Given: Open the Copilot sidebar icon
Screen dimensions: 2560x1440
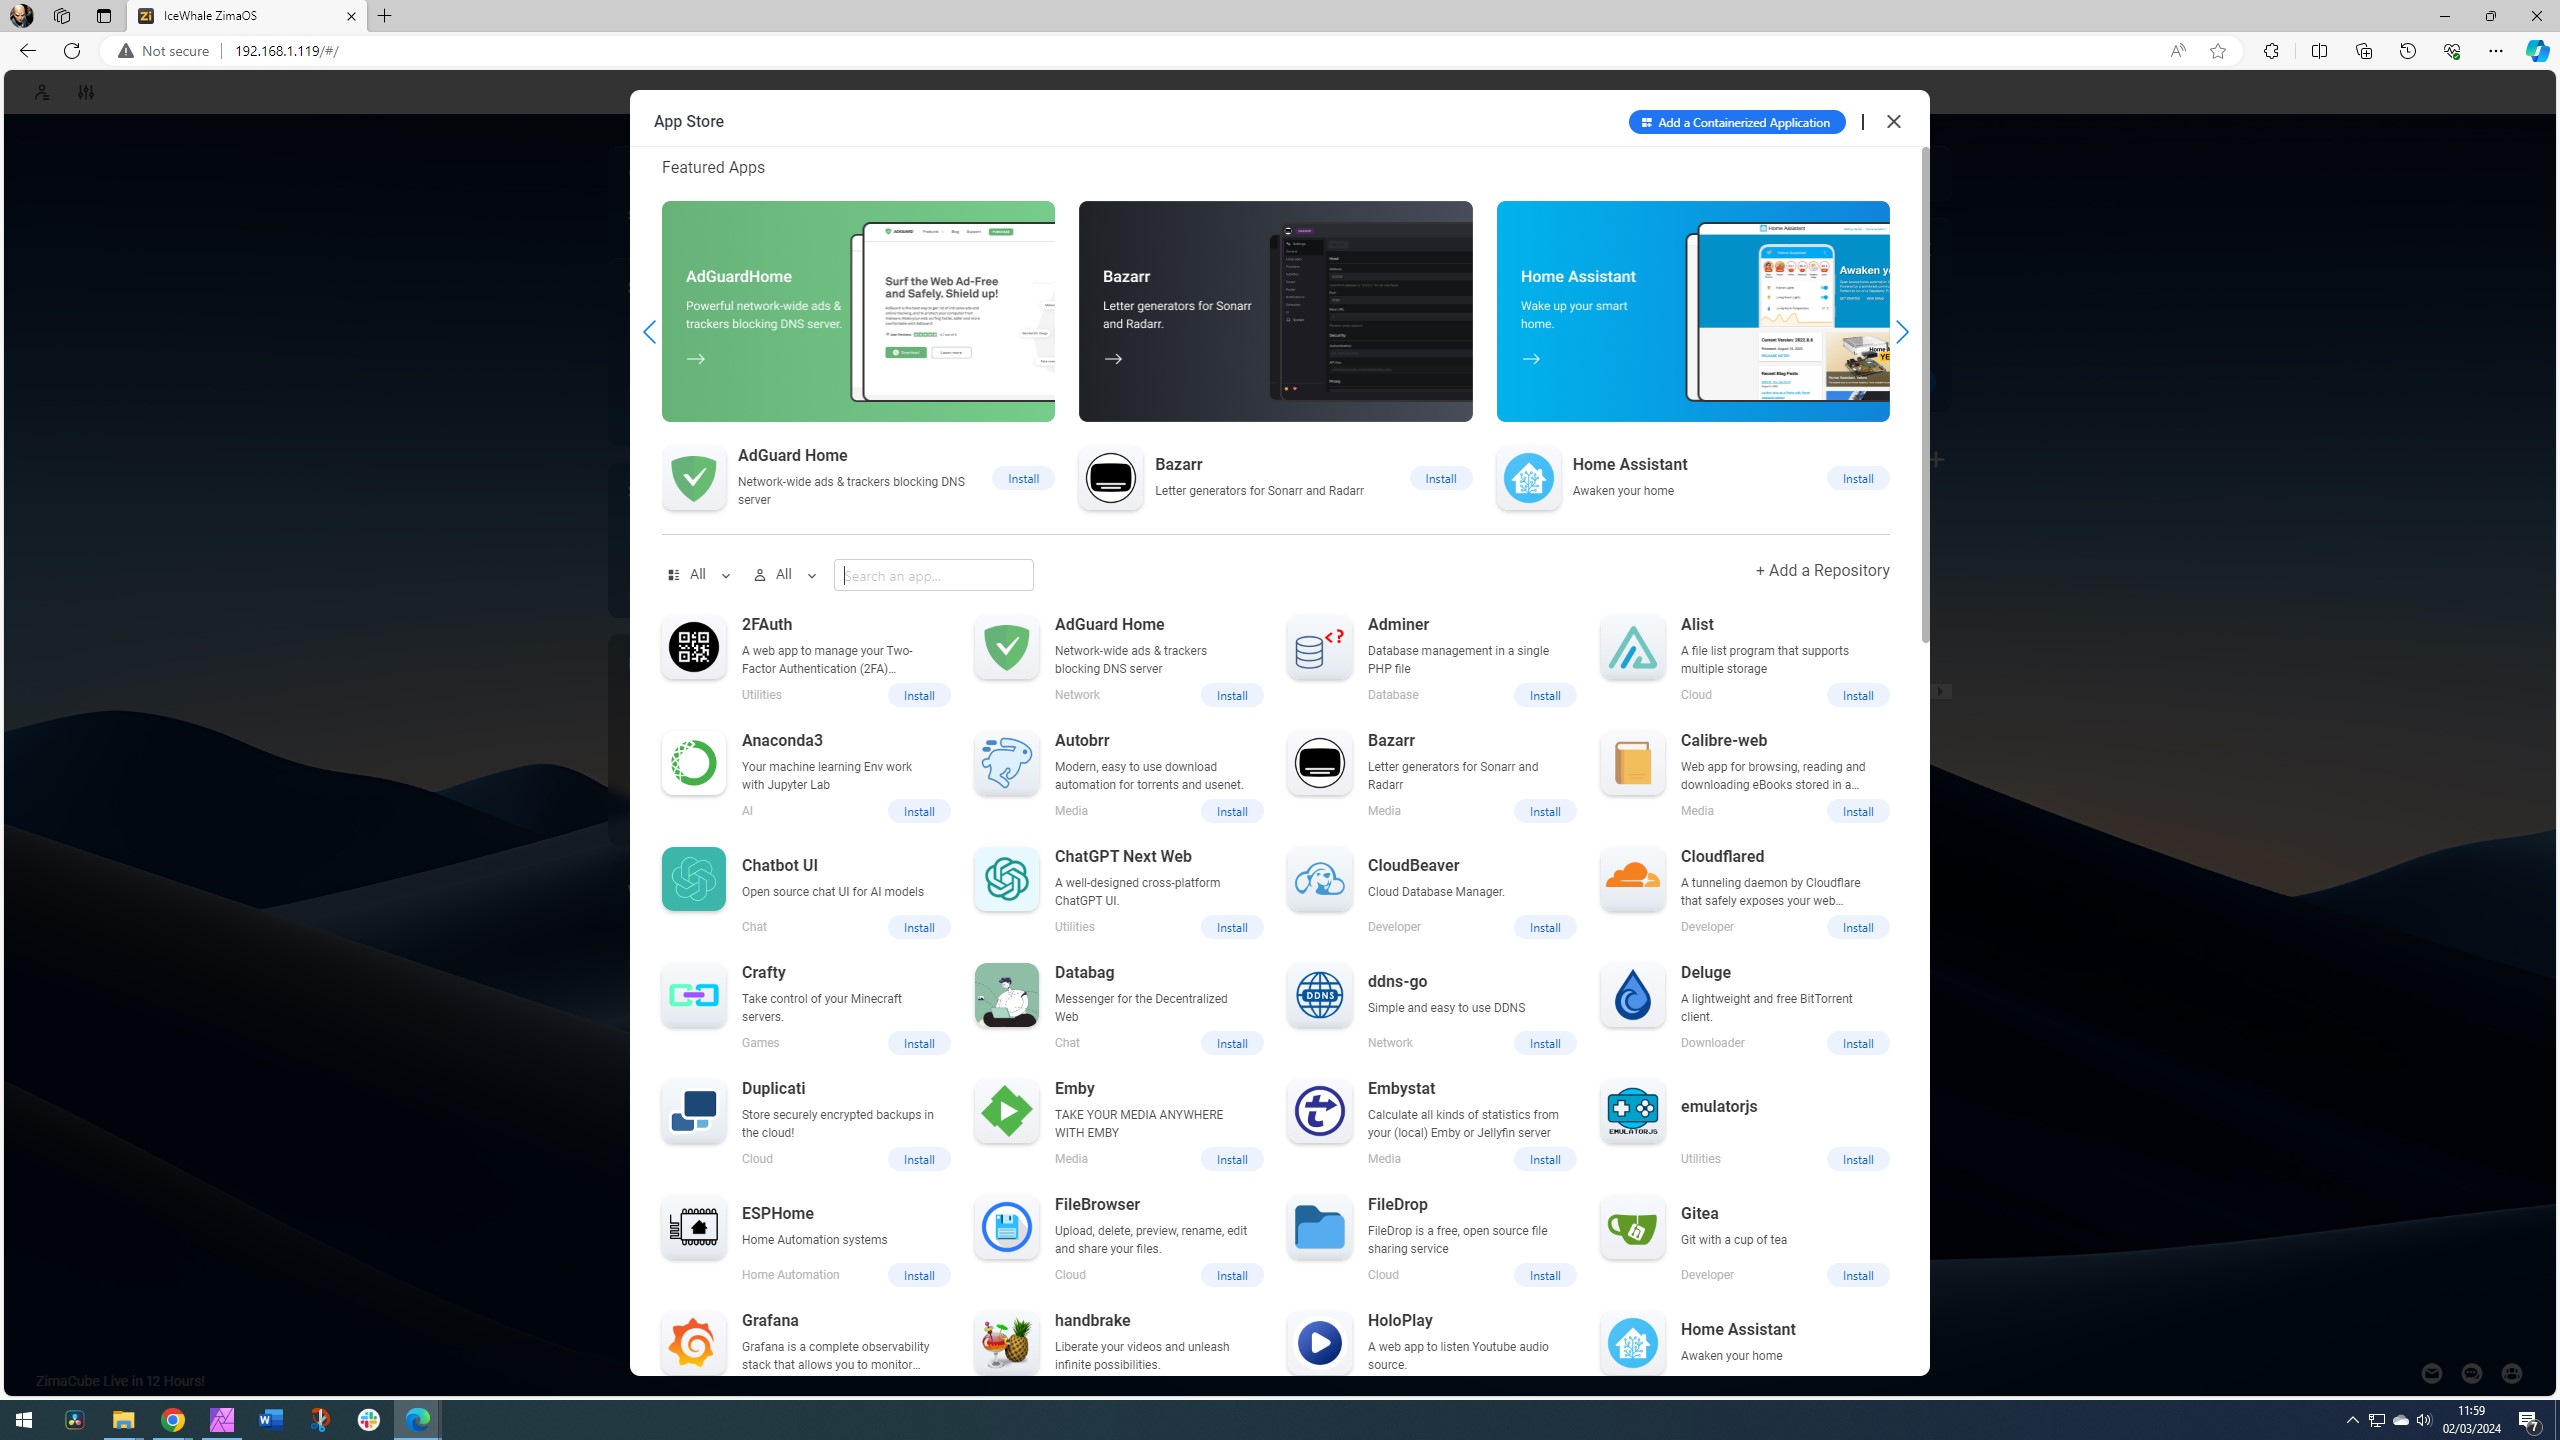Looking at the screenshot, I should click(2537, 51).
